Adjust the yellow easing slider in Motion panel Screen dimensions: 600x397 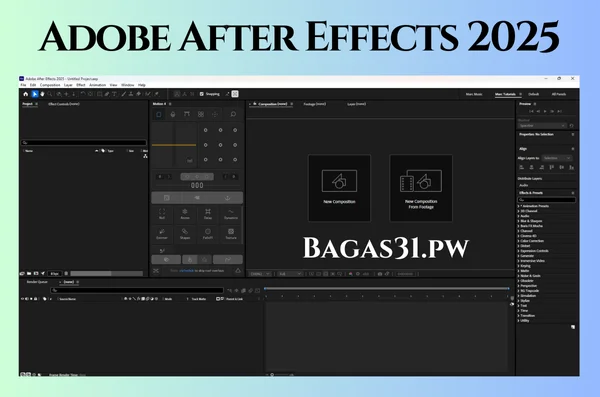point(174,145)
